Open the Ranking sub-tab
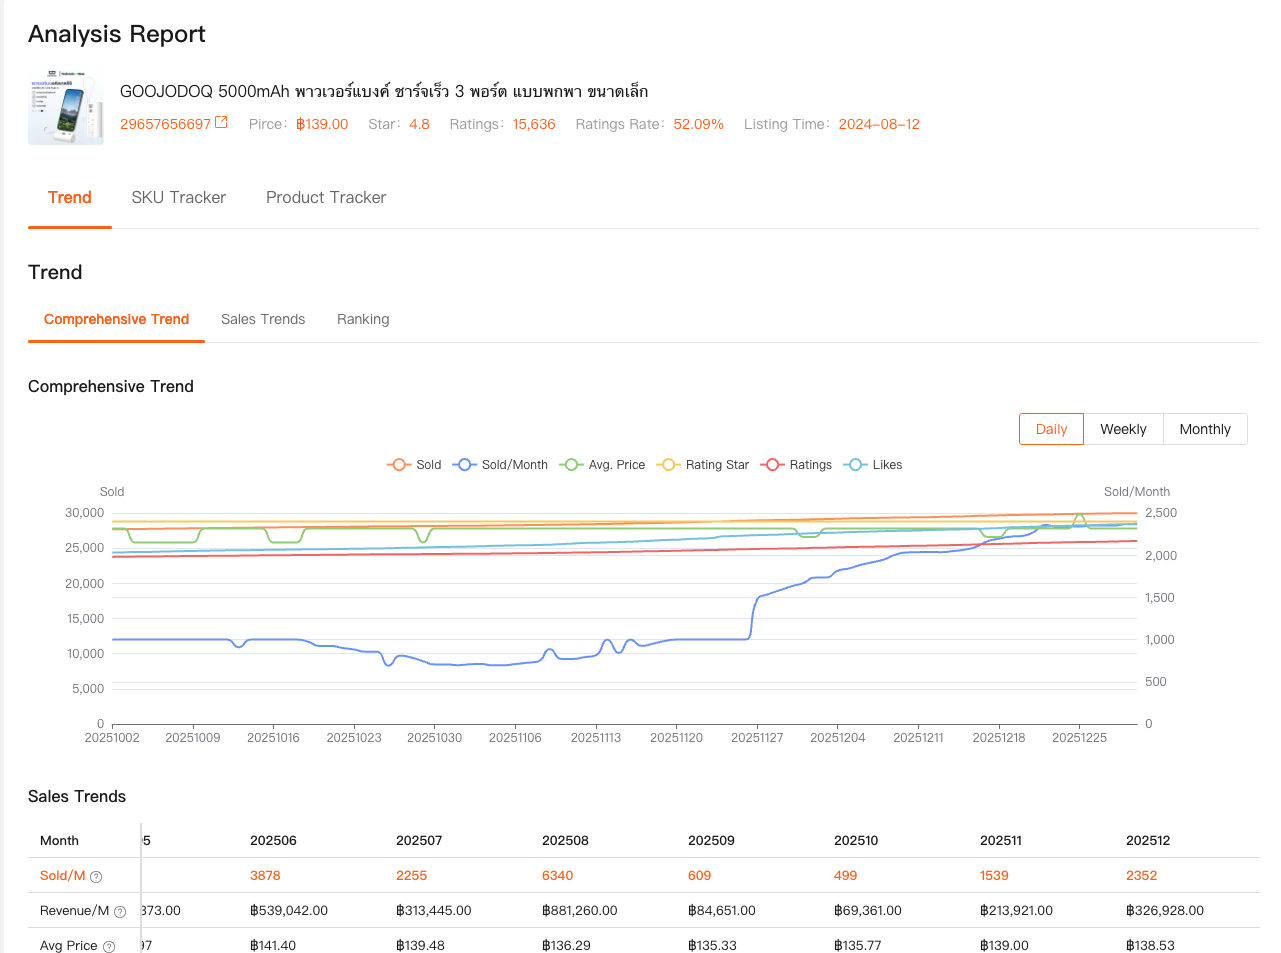Viewport: 1281px width, 953px height. (363, 320)
